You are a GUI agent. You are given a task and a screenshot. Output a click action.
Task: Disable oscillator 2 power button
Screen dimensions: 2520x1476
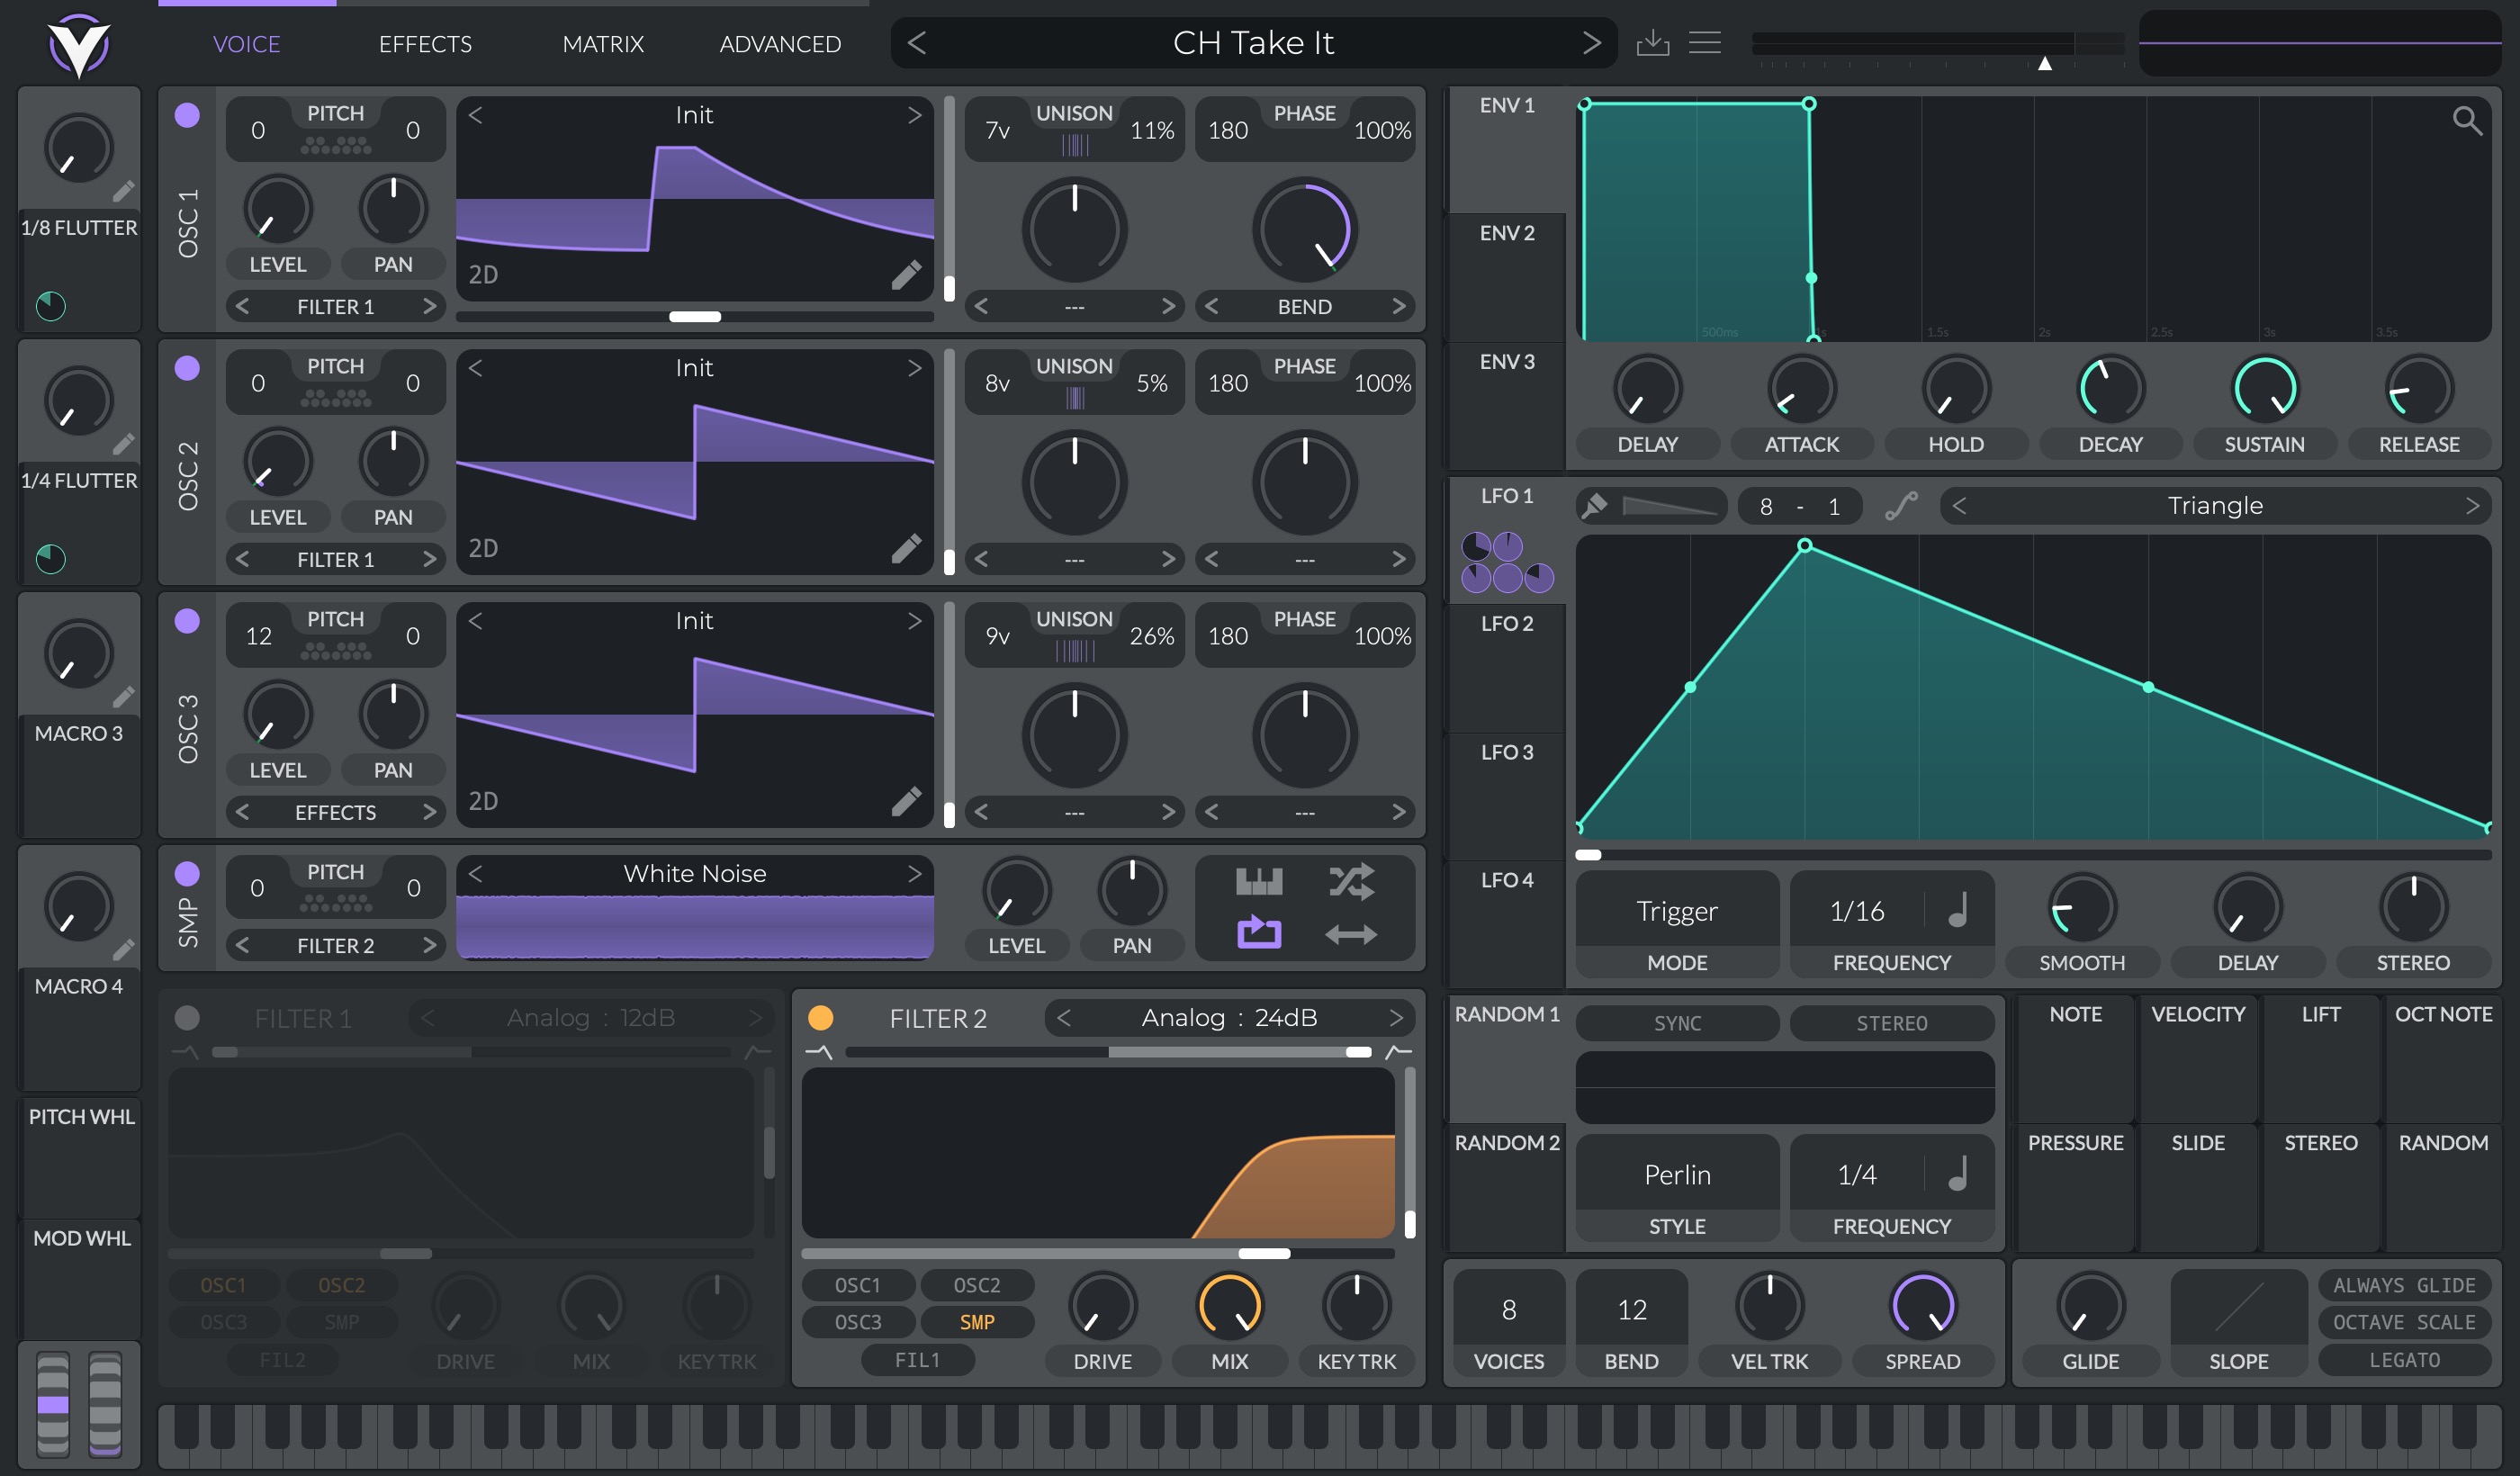point(187,368)
